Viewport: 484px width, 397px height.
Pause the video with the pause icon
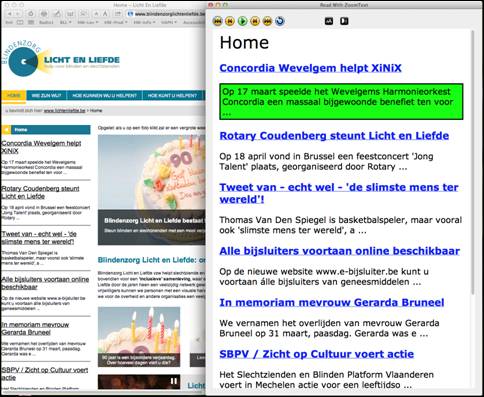(174, 381)
